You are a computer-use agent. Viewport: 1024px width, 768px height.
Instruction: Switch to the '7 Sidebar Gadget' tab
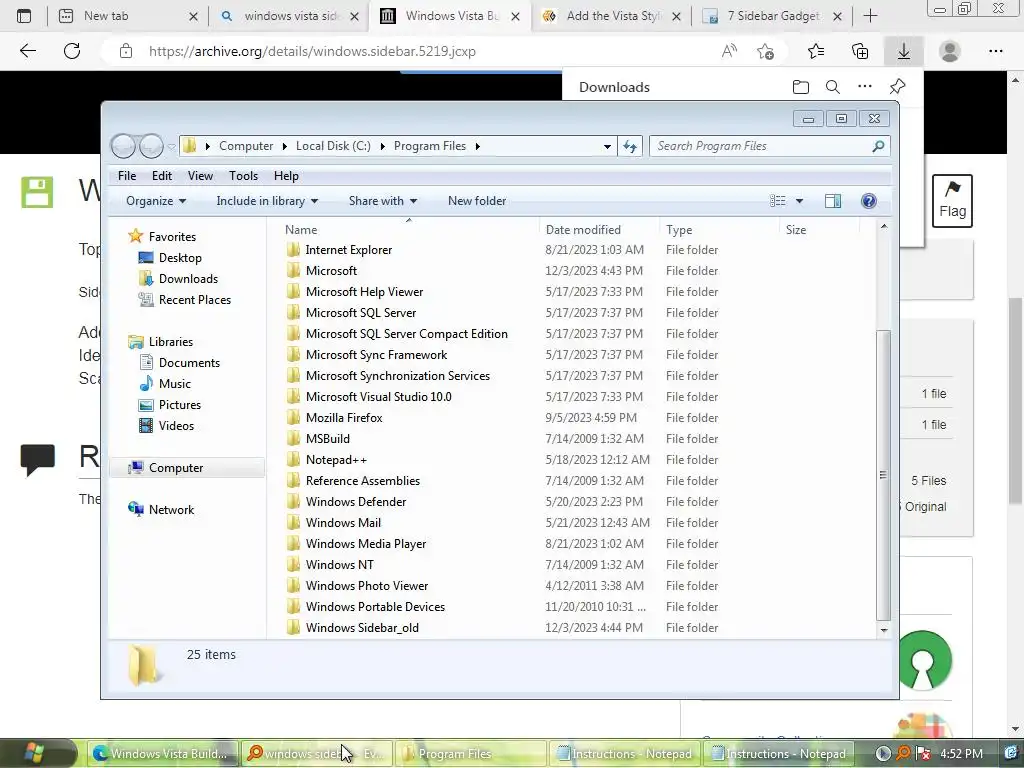(774, 16)
